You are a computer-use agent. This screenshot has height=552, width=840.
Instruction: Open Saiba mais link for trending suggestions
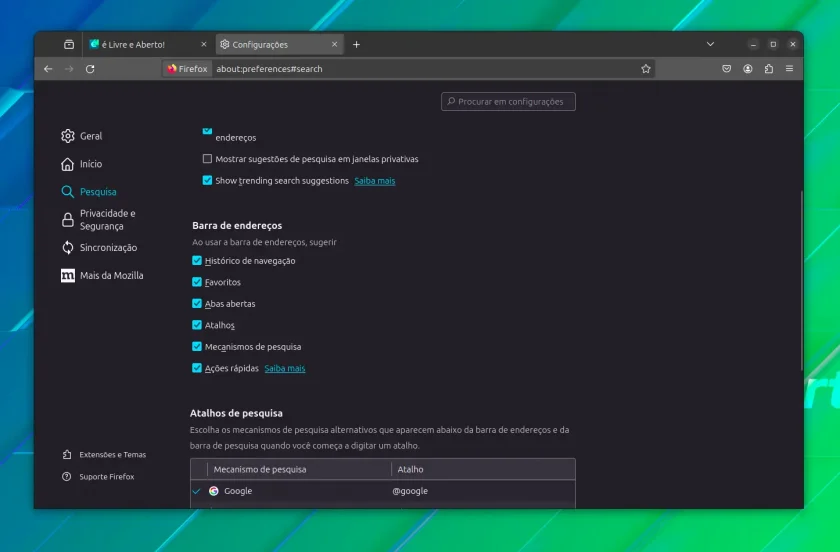[374, 181]
